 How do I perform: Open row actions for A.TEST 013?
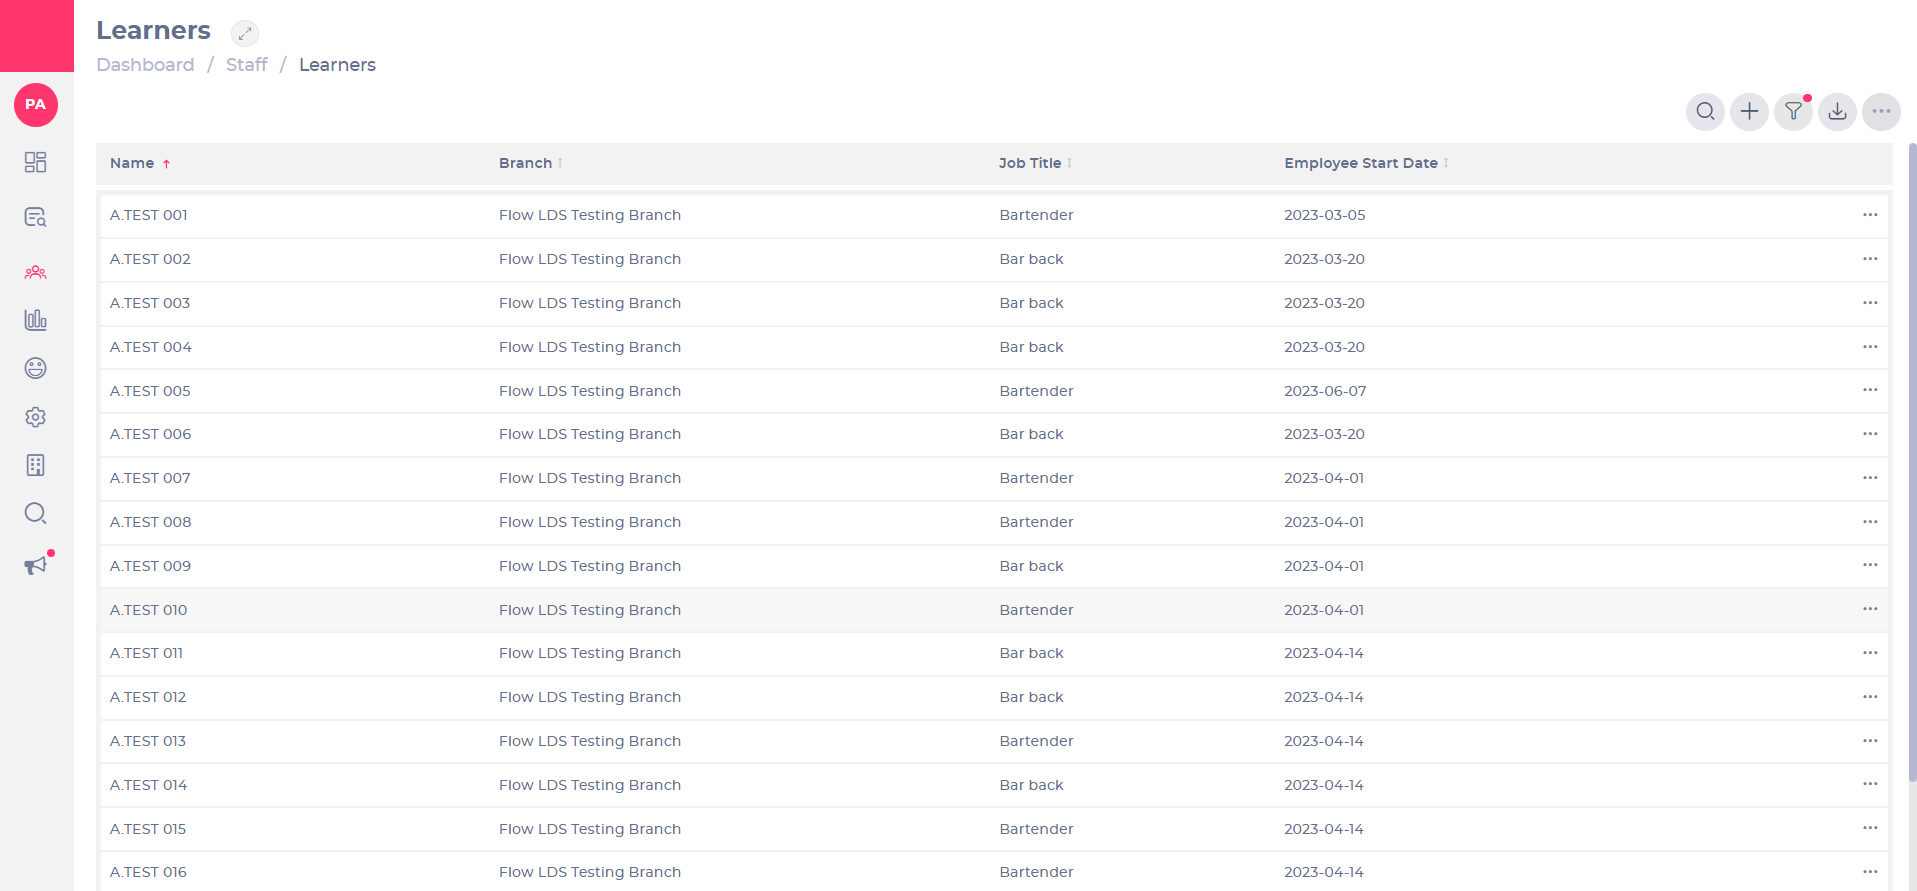(x=1870, y=741)
